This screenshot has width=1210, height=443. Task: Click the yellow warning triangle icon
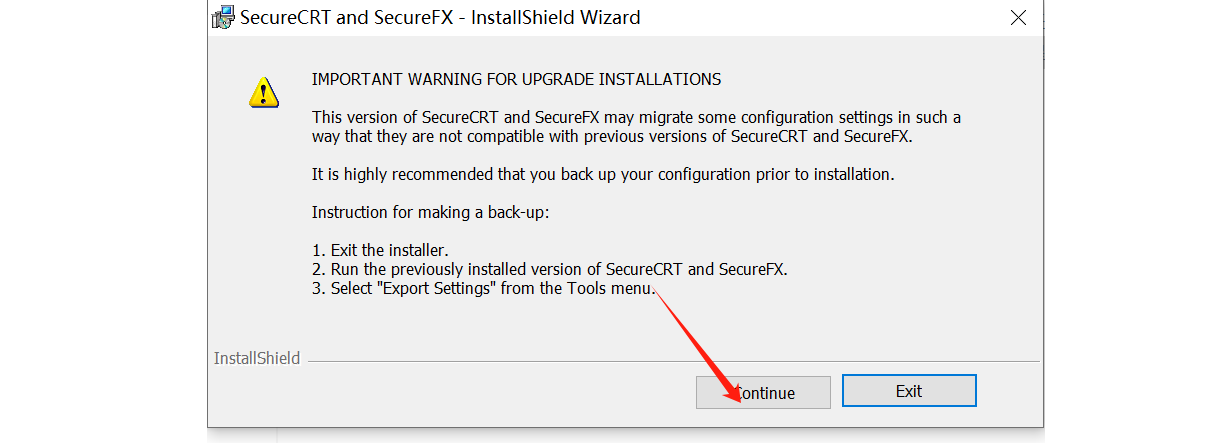click(264, 92)
